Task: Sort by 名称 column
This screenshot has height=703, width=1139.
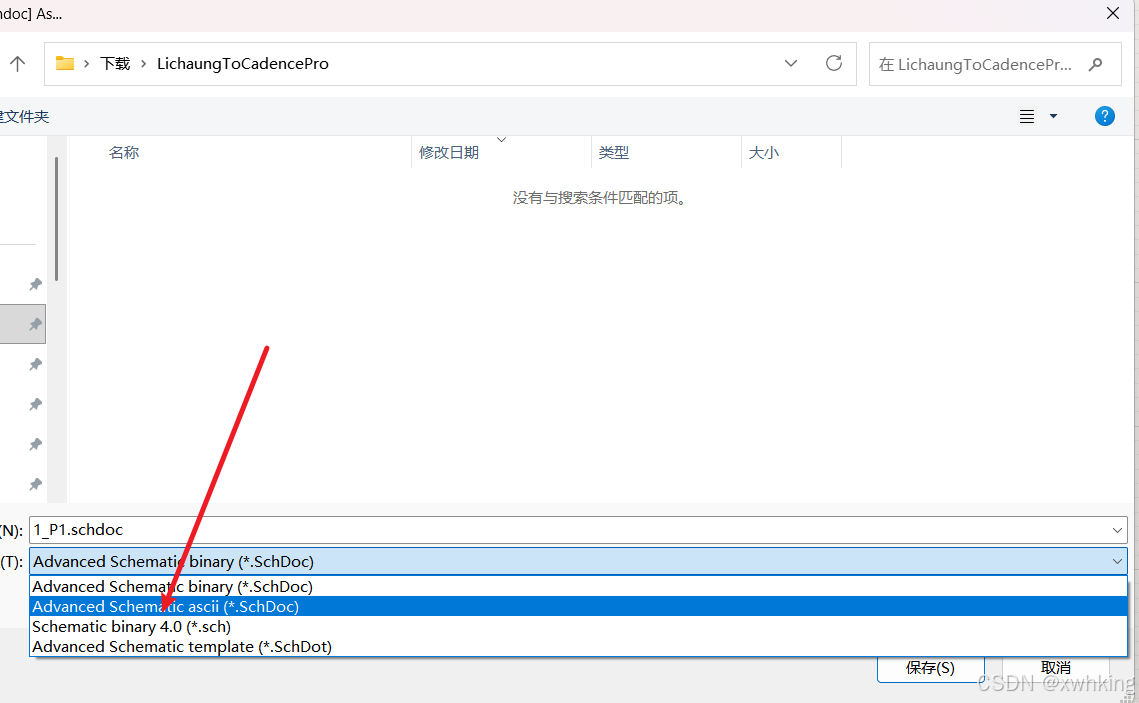Action: click(x=123, y=153)
